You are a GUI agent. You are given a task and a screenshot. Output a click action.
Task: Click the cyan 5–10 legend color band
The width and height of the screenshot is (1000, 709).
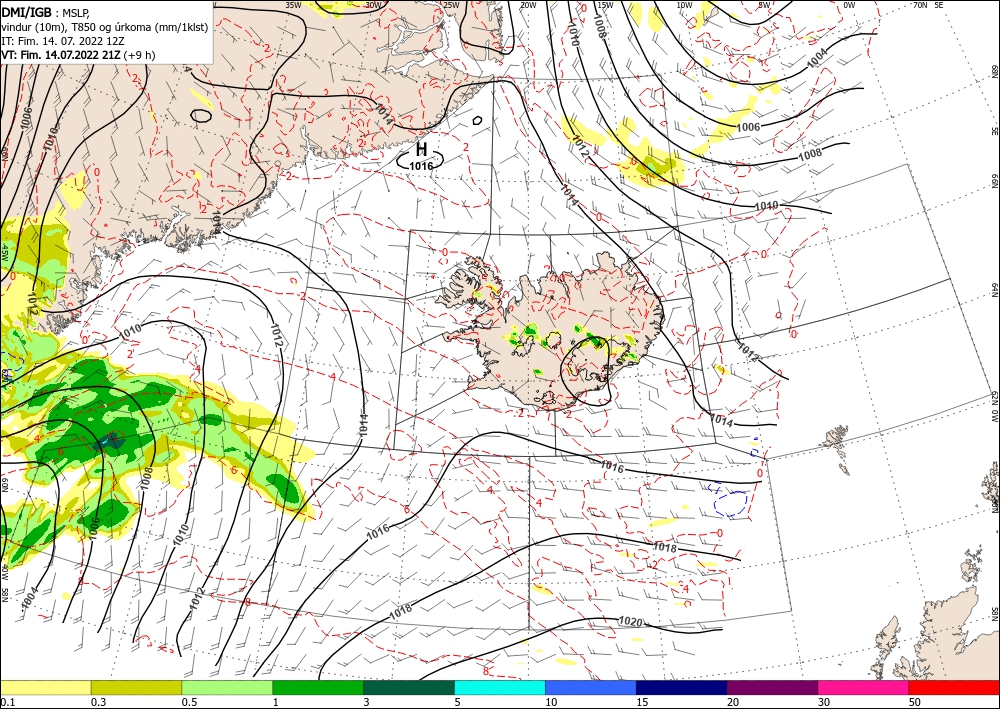pos(500,687)
